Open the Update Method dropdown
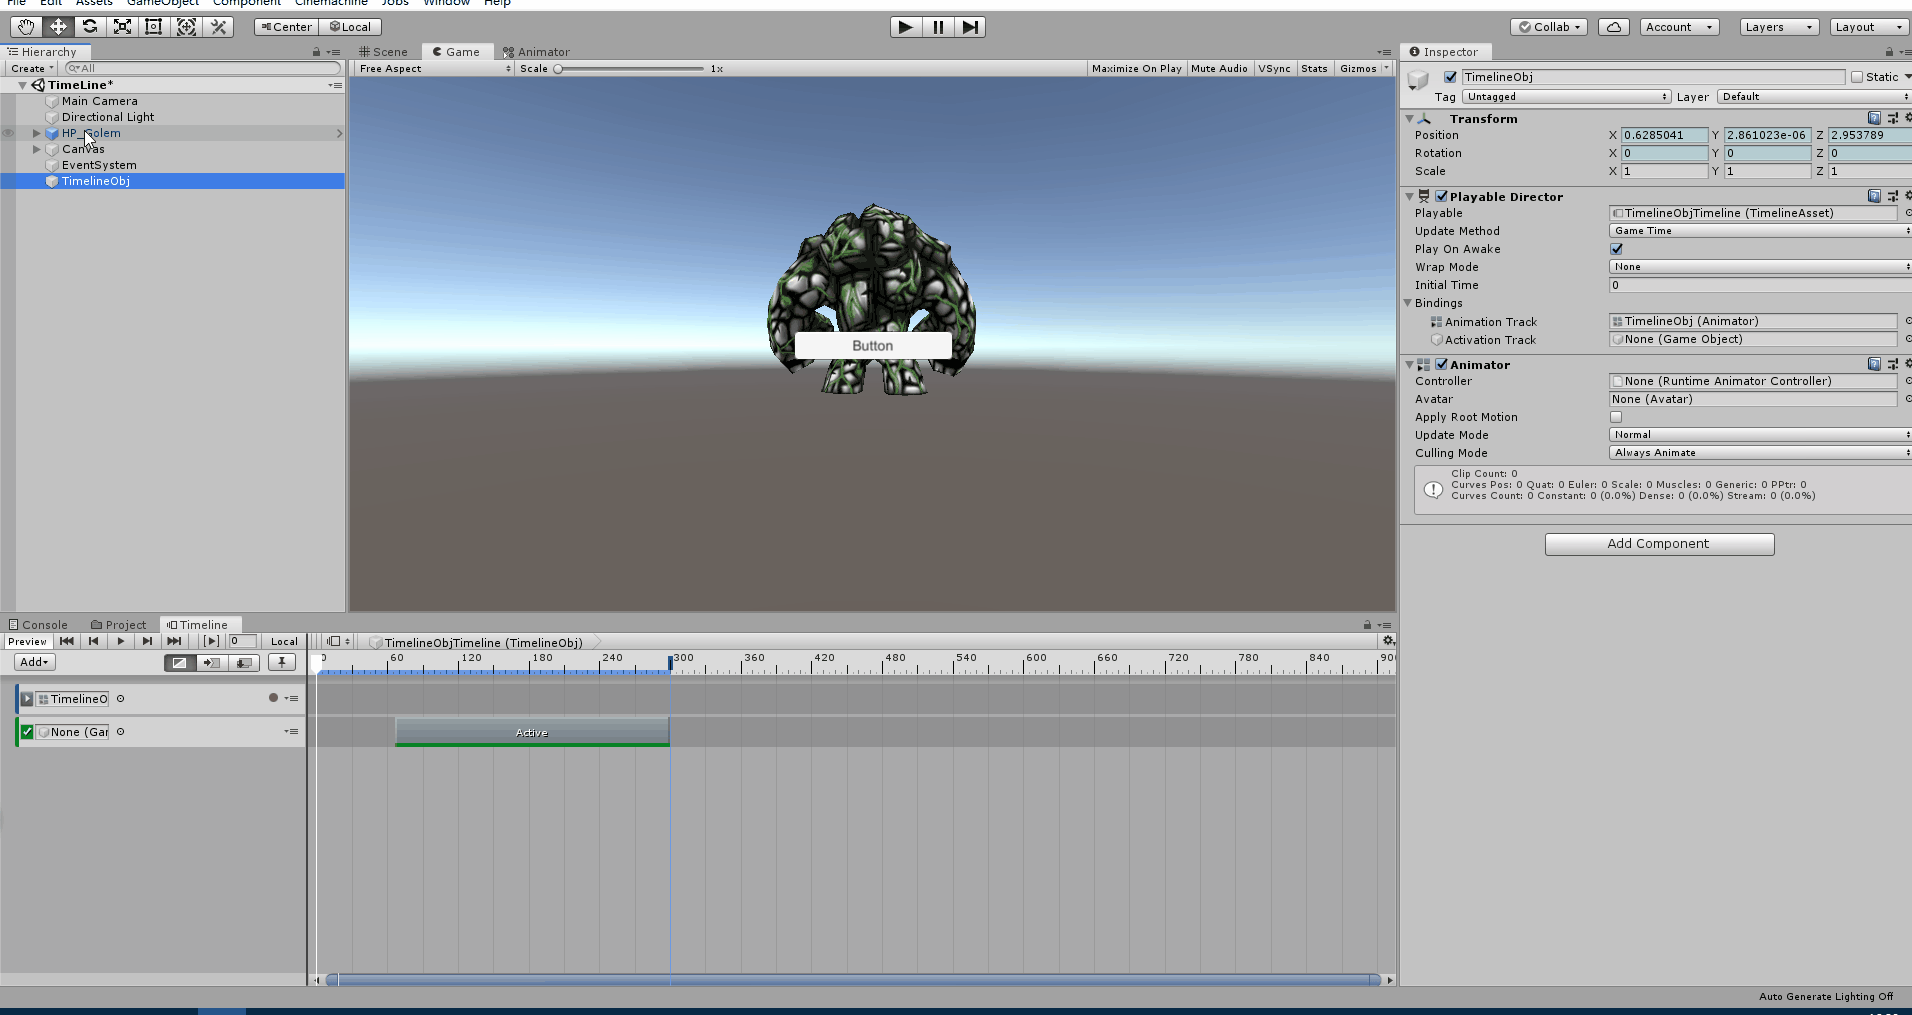 (x=1760, y=231)
